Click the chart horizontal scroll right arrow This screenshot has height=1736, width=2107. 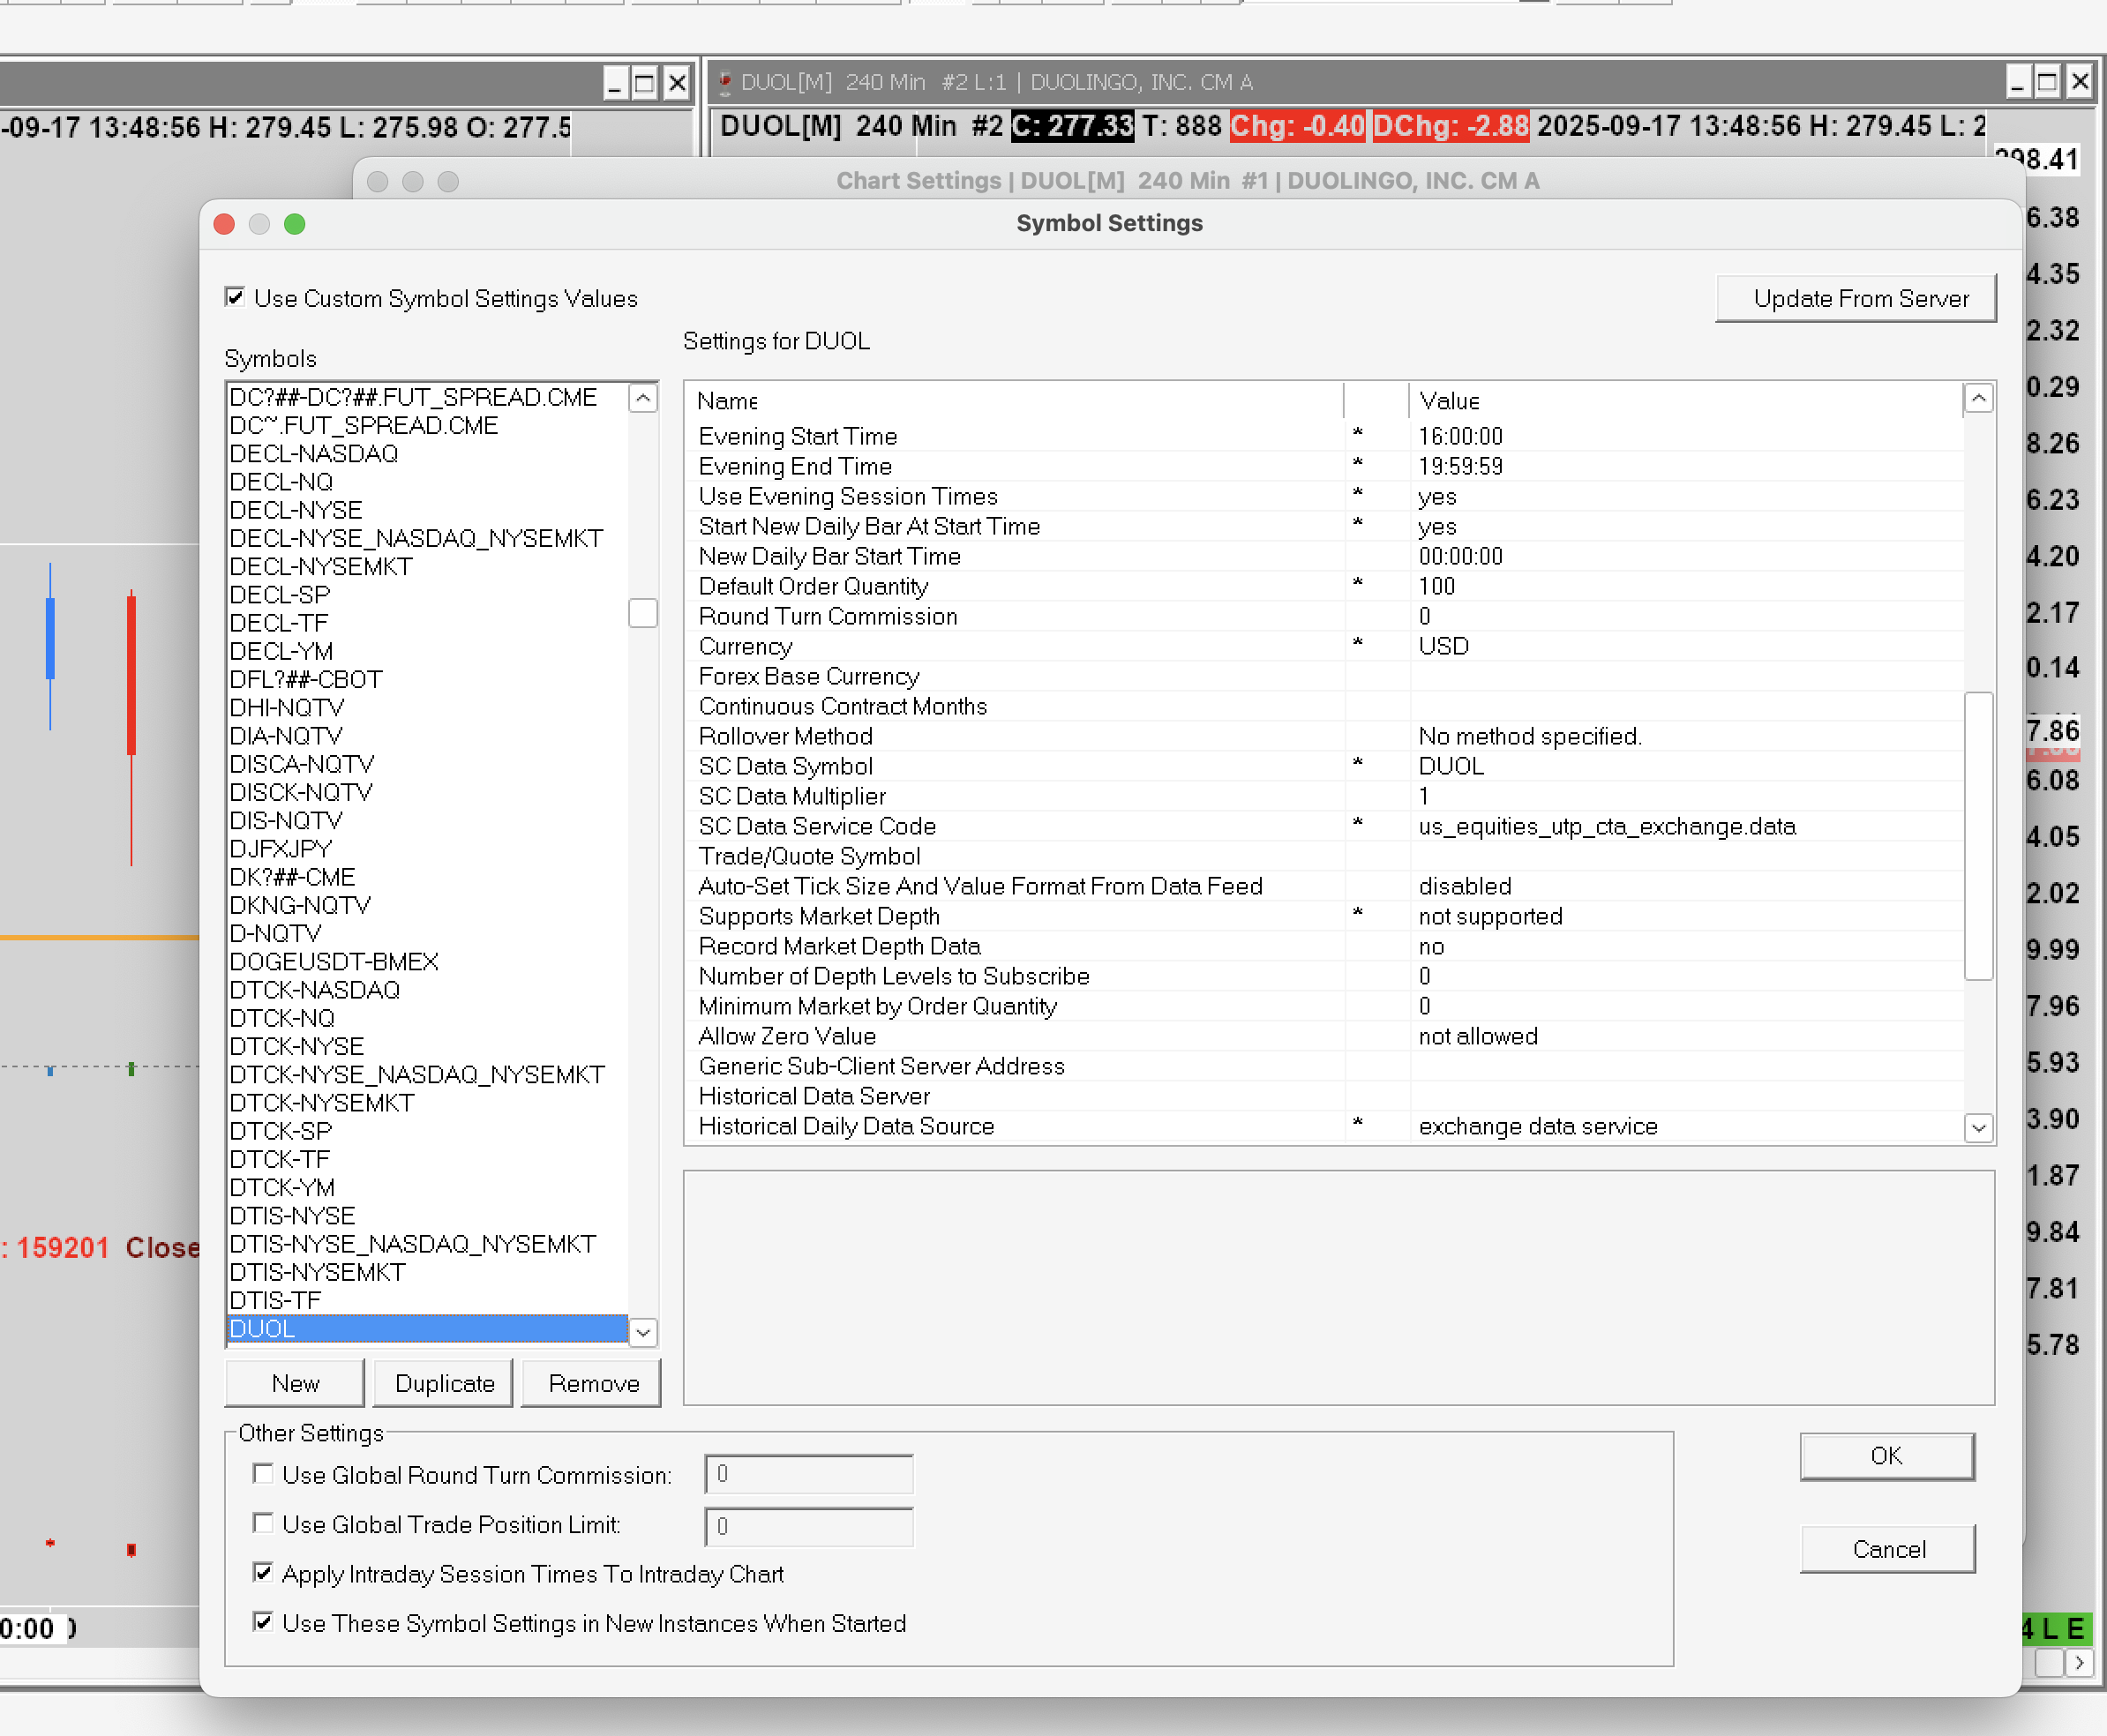(2079, 1662)
